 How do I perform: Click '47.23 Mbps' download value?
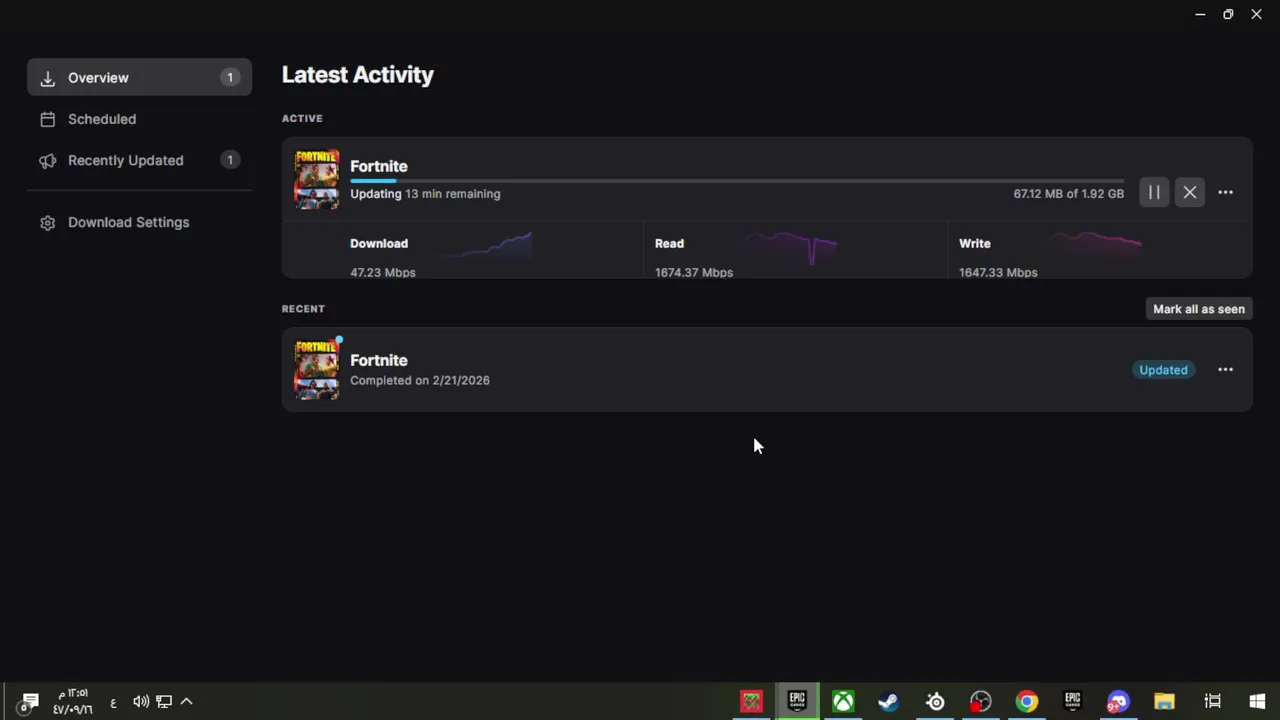383,272
